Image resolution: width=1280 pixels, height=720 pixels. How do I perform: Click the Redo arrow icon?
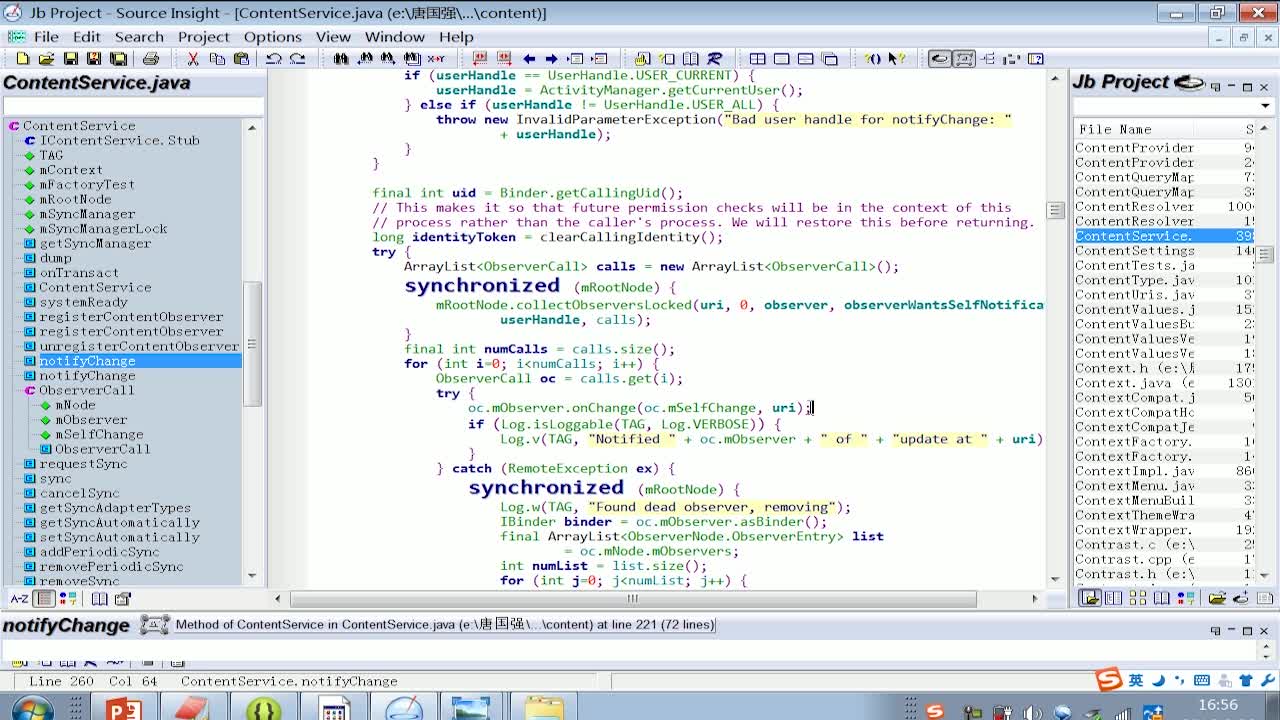(297, 59)
